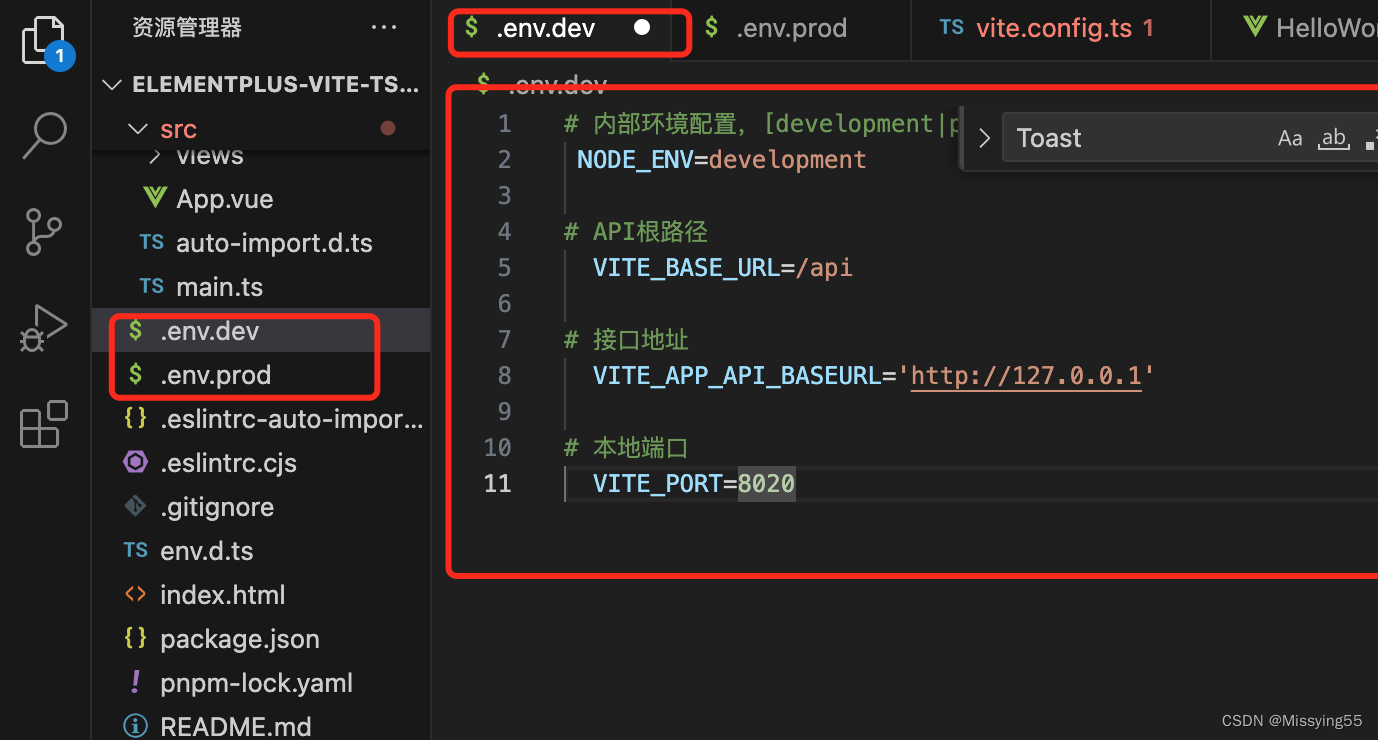Screen dimensions: 1378x740
Task: Open the Search view in activity bar
Action: click(45, 135)
